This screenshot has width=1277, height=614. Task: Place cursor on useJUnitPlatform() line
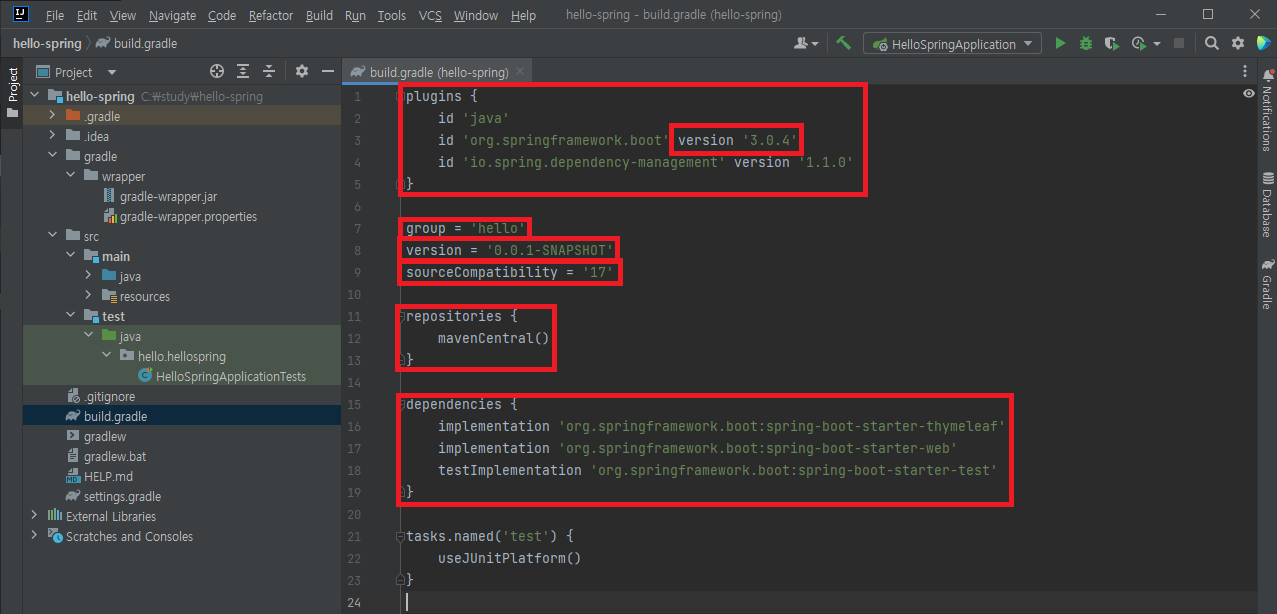pyautogui.click(x=509, y=558)
